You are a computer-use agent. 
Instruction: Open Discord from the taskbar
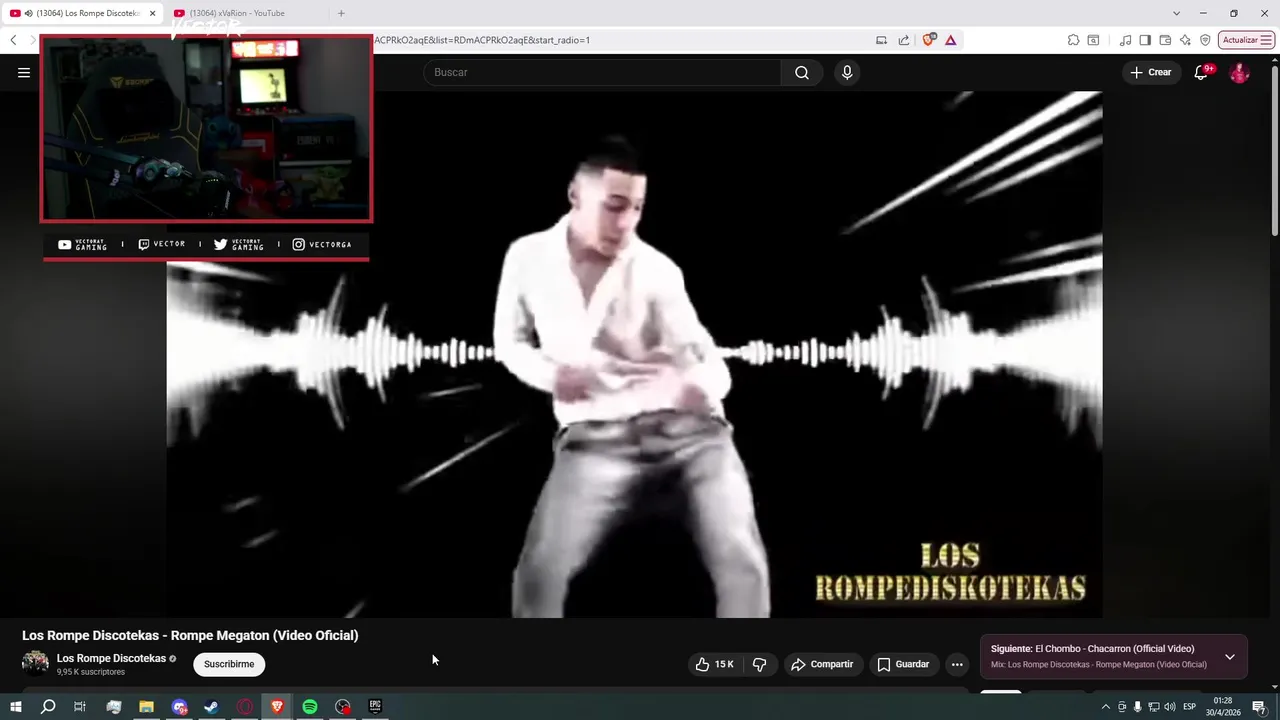(x=179, y=707)
